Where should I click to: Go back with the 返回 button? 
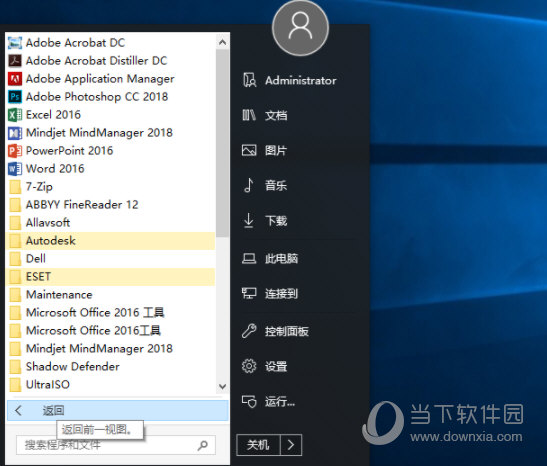click(x=118, y=411)
